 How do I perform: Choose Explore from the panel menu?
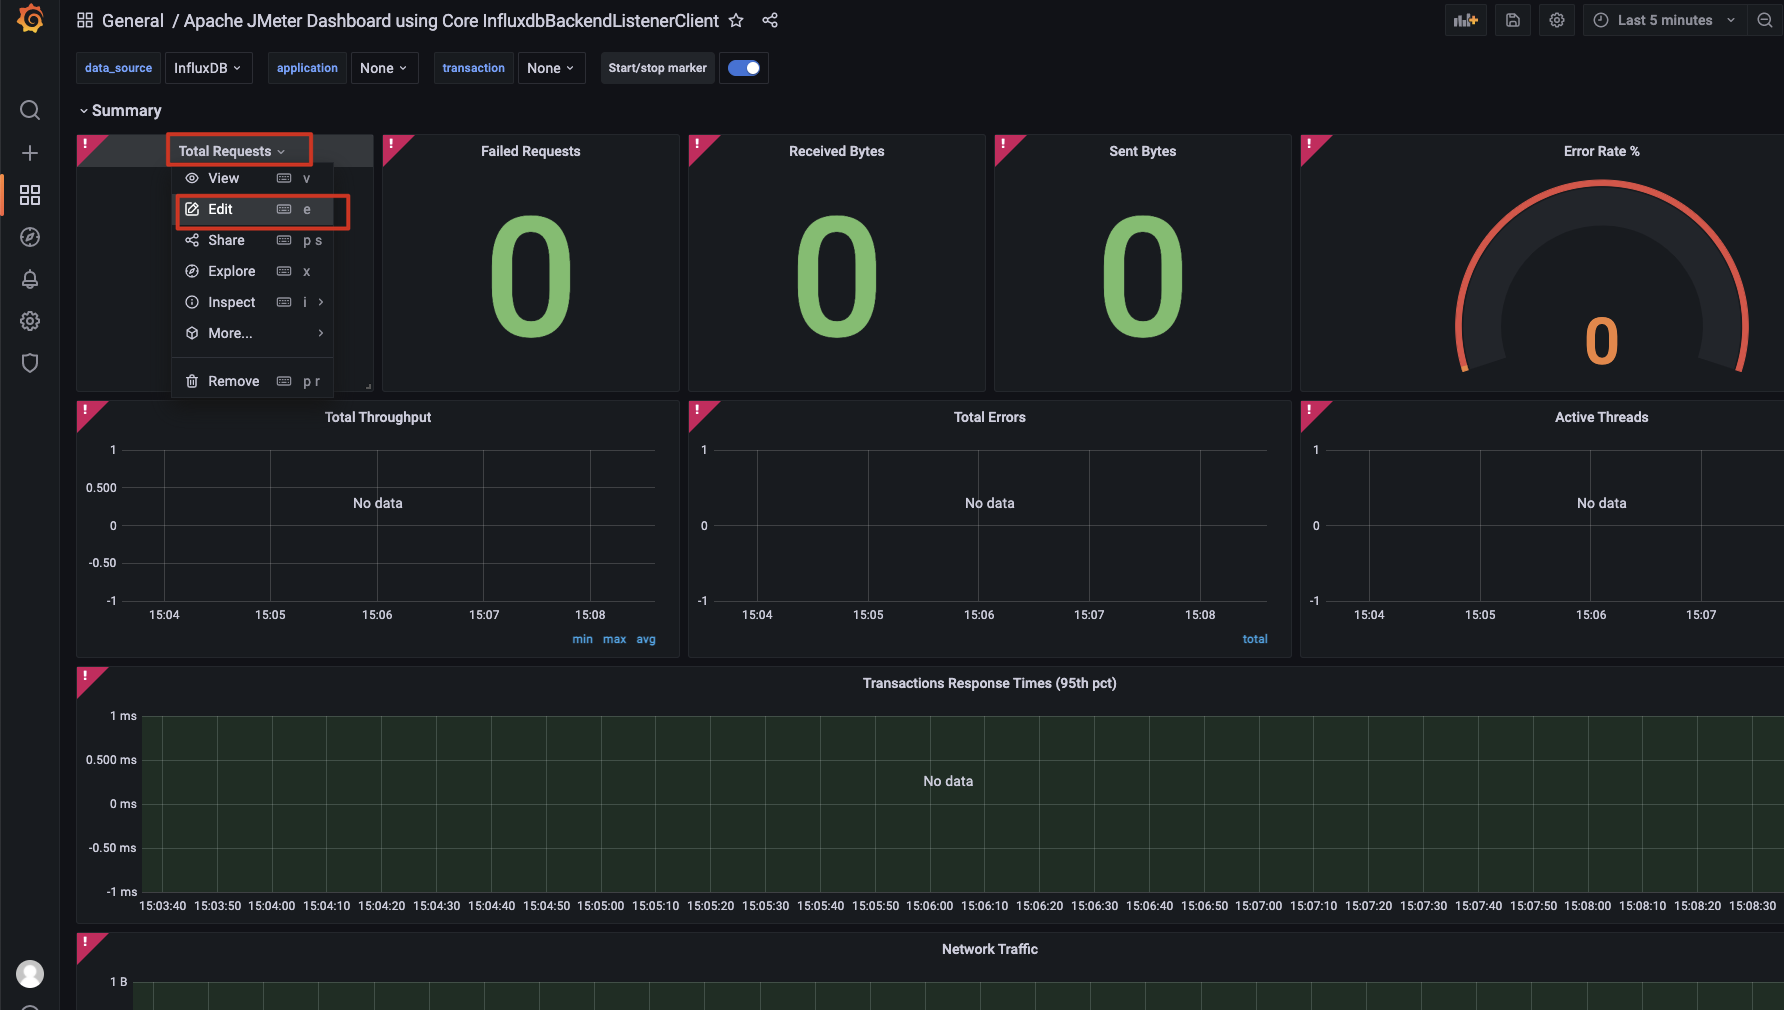[x=254, y=271]
